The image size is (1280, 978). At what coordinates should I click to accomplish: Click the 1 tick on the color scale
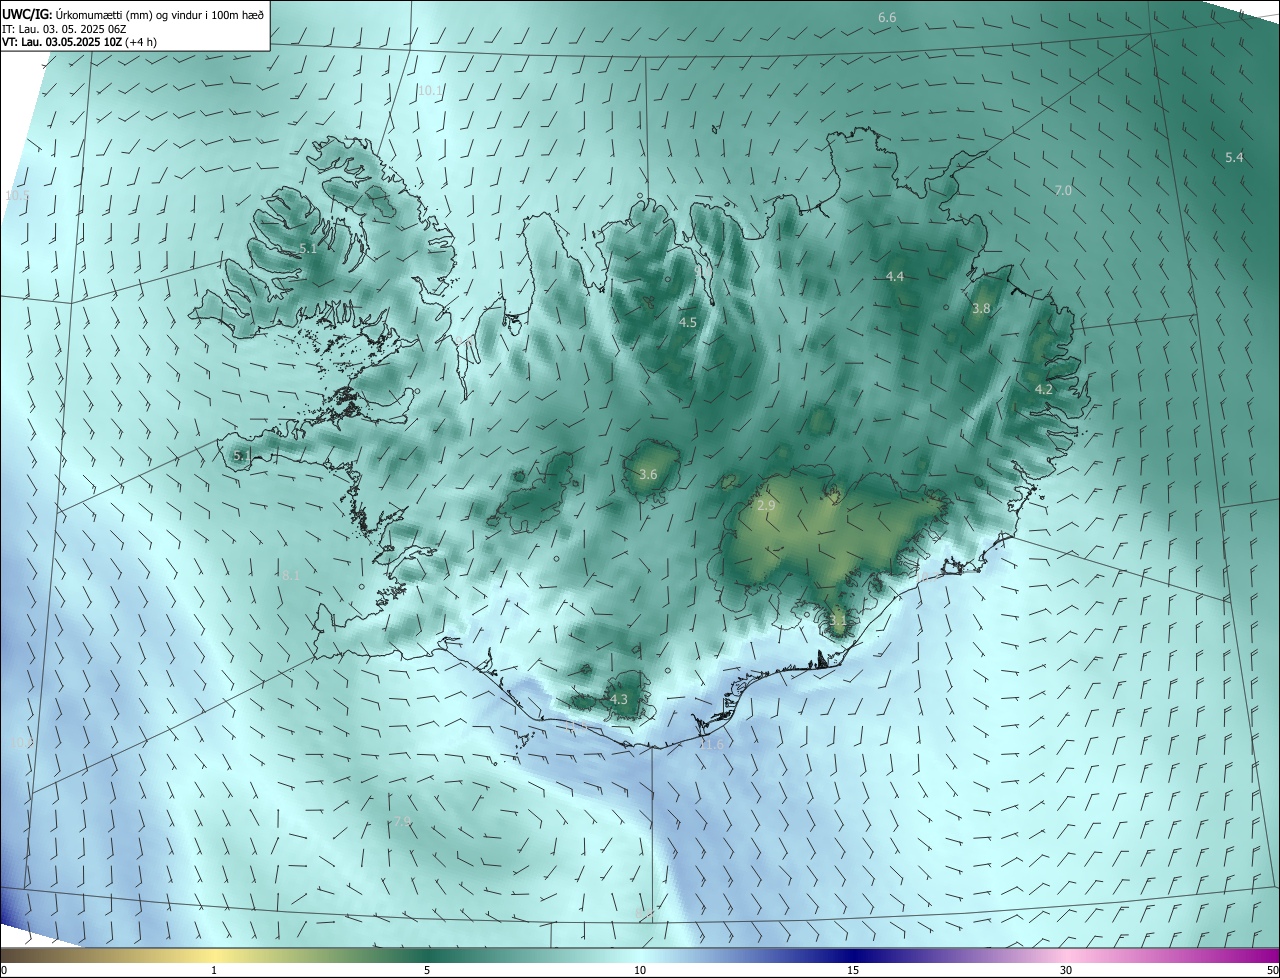point(214,970)
